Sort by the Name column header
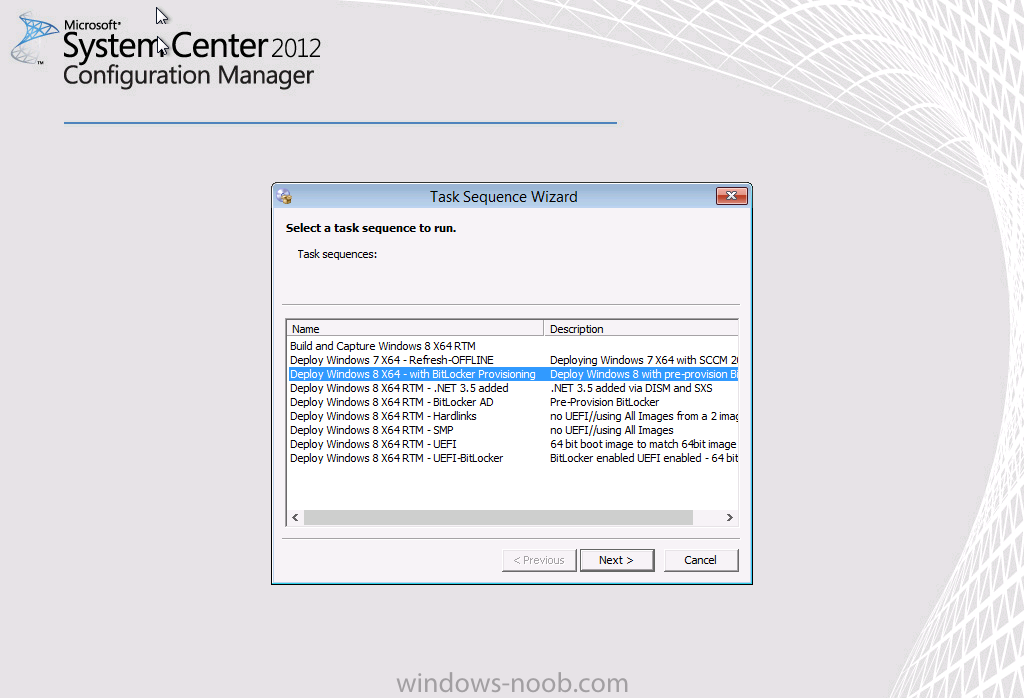This screenshot has width=1024, height=698. point(415,328)
